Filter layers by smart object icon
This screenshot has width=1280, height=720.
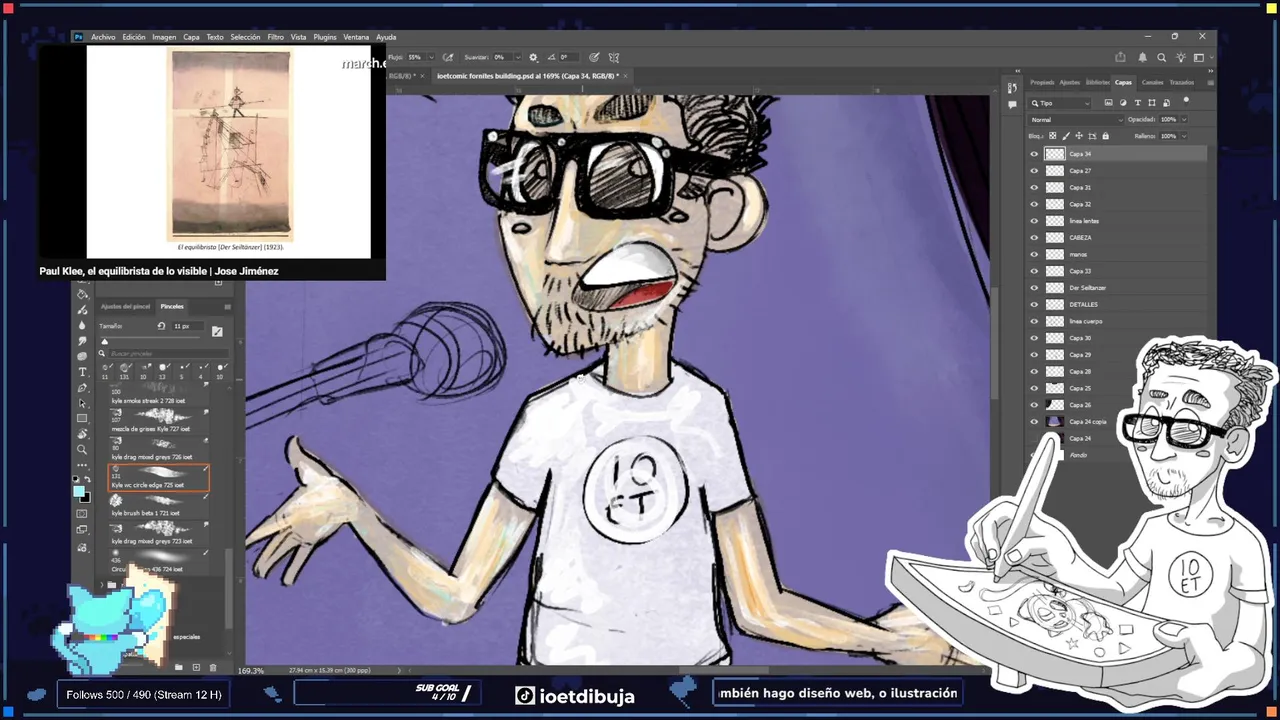point(1166,103)
